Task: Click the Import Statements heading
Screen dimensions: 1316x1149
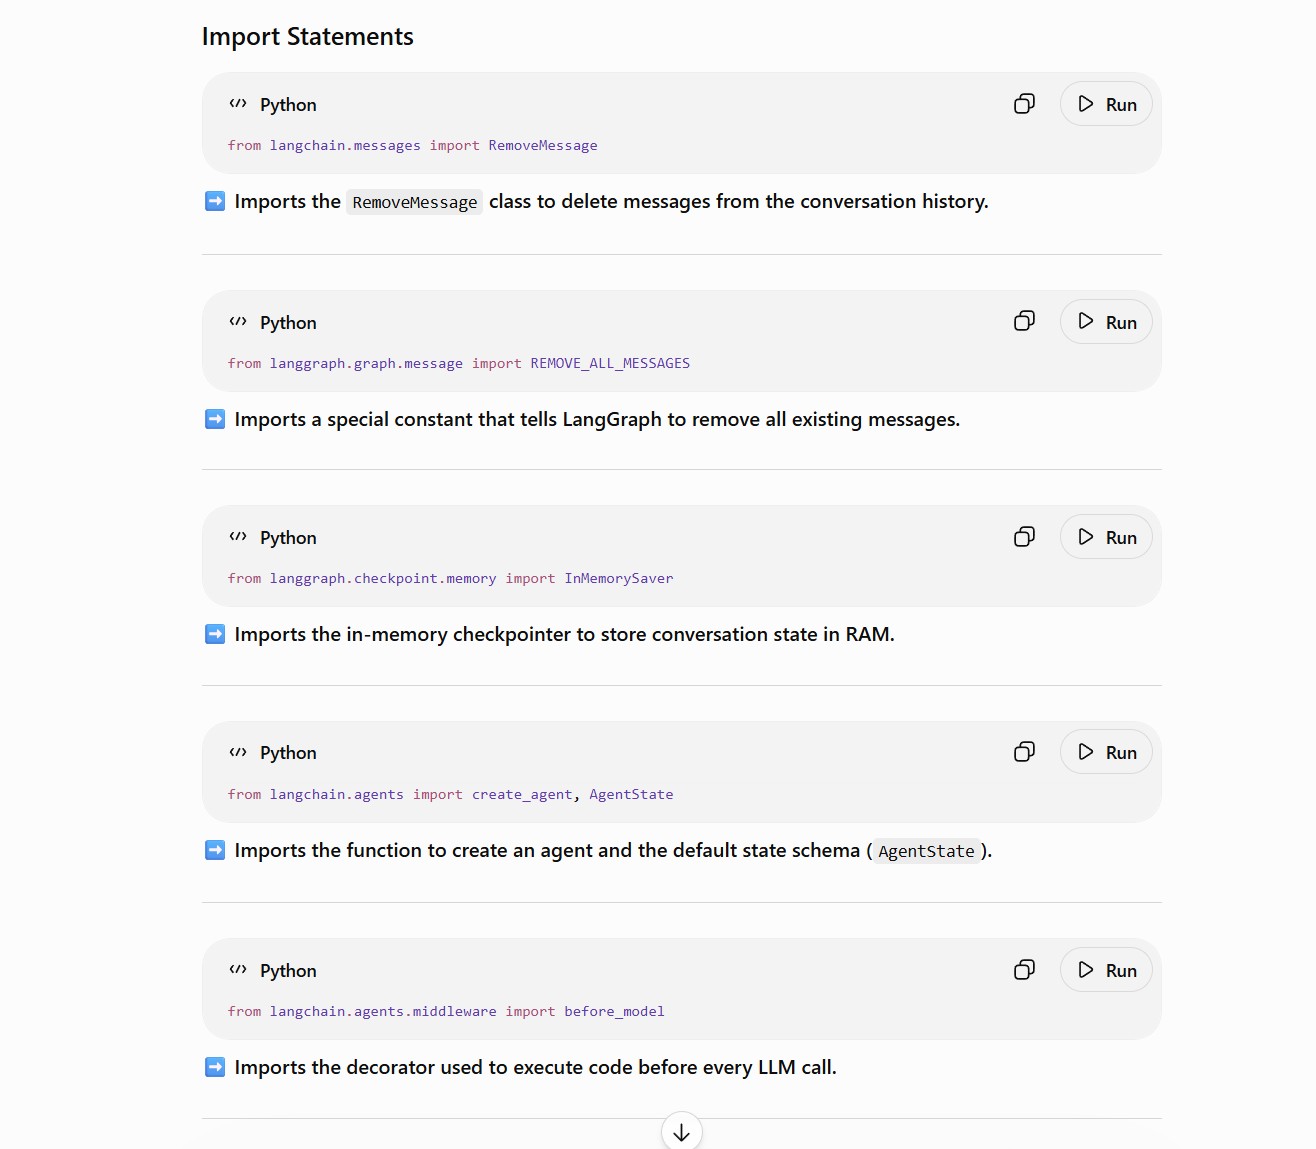Action: point(307,37)
